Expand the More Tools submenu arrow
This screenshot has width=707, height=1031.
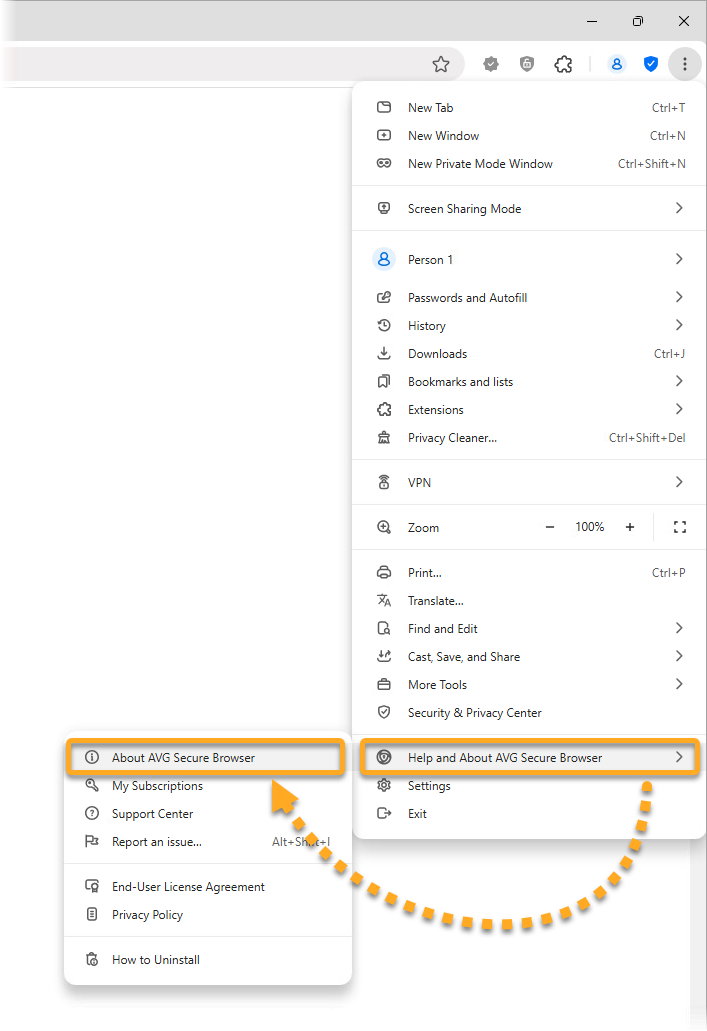click(679, 685)
